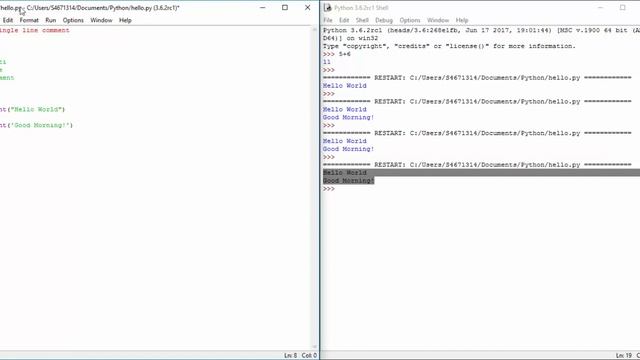Click the final >>> prompt in shell
640x360 pixels.
(329, 189)
